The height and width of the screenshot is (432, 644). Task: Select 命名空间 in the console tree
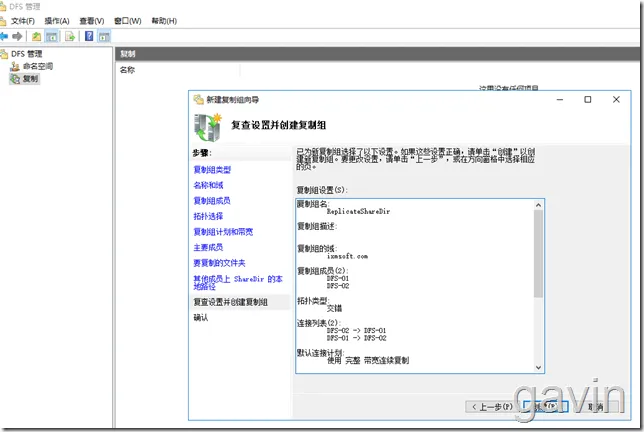point(38,66)
